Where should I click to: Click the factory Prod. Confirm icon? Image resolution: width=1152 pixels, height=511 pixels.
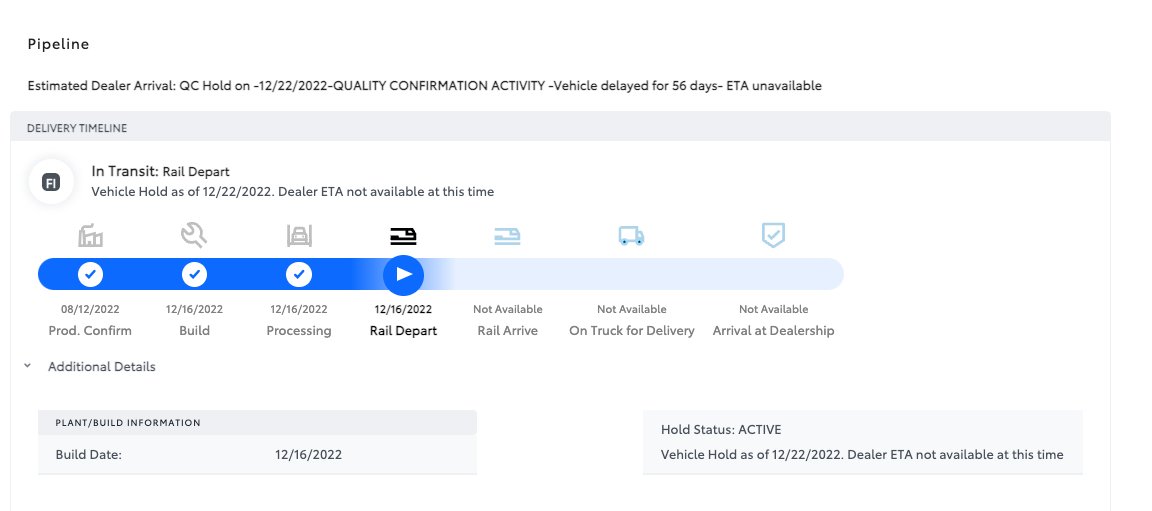click(90, 236)
